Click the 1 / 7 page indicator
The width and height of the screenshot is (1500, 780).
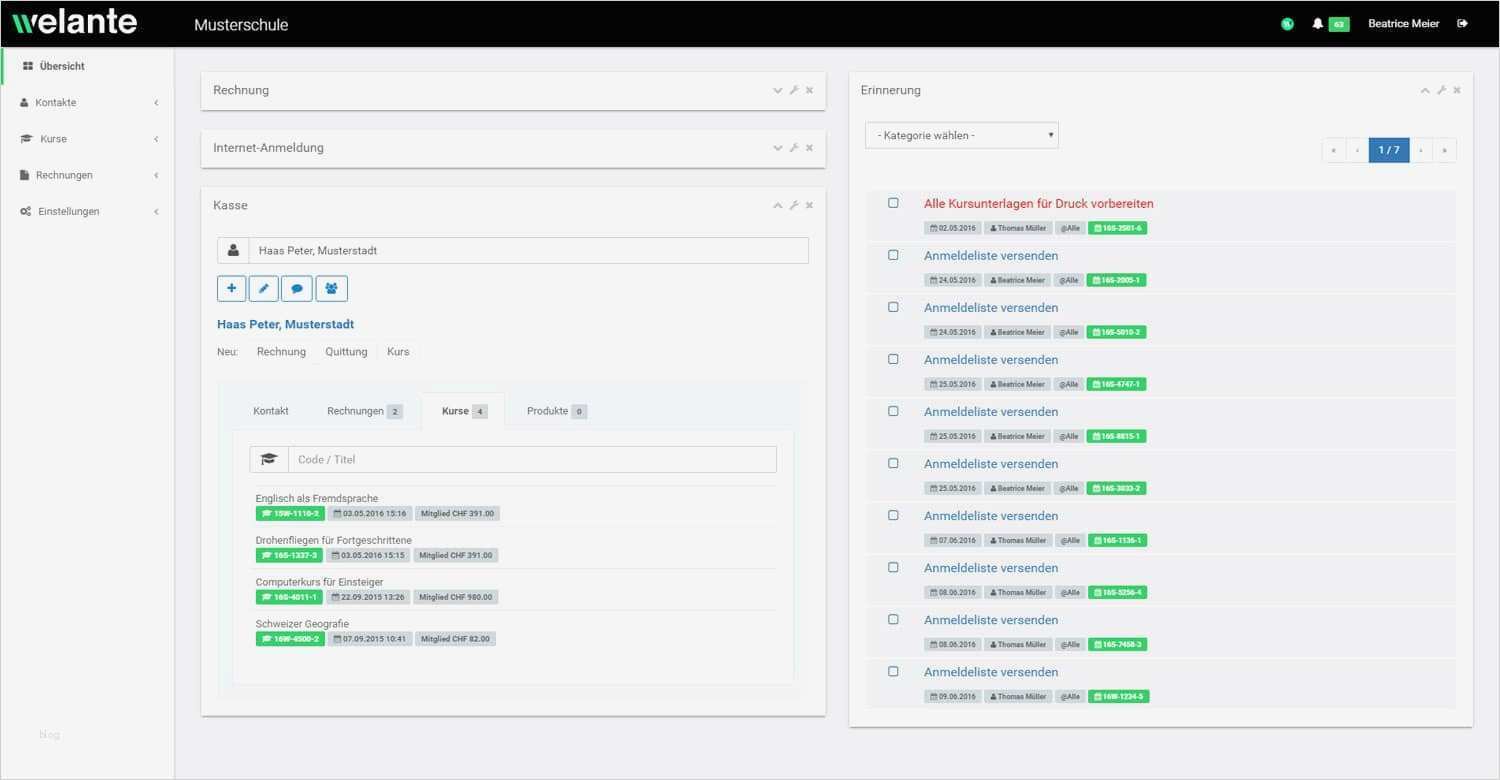click(1389, 150)
